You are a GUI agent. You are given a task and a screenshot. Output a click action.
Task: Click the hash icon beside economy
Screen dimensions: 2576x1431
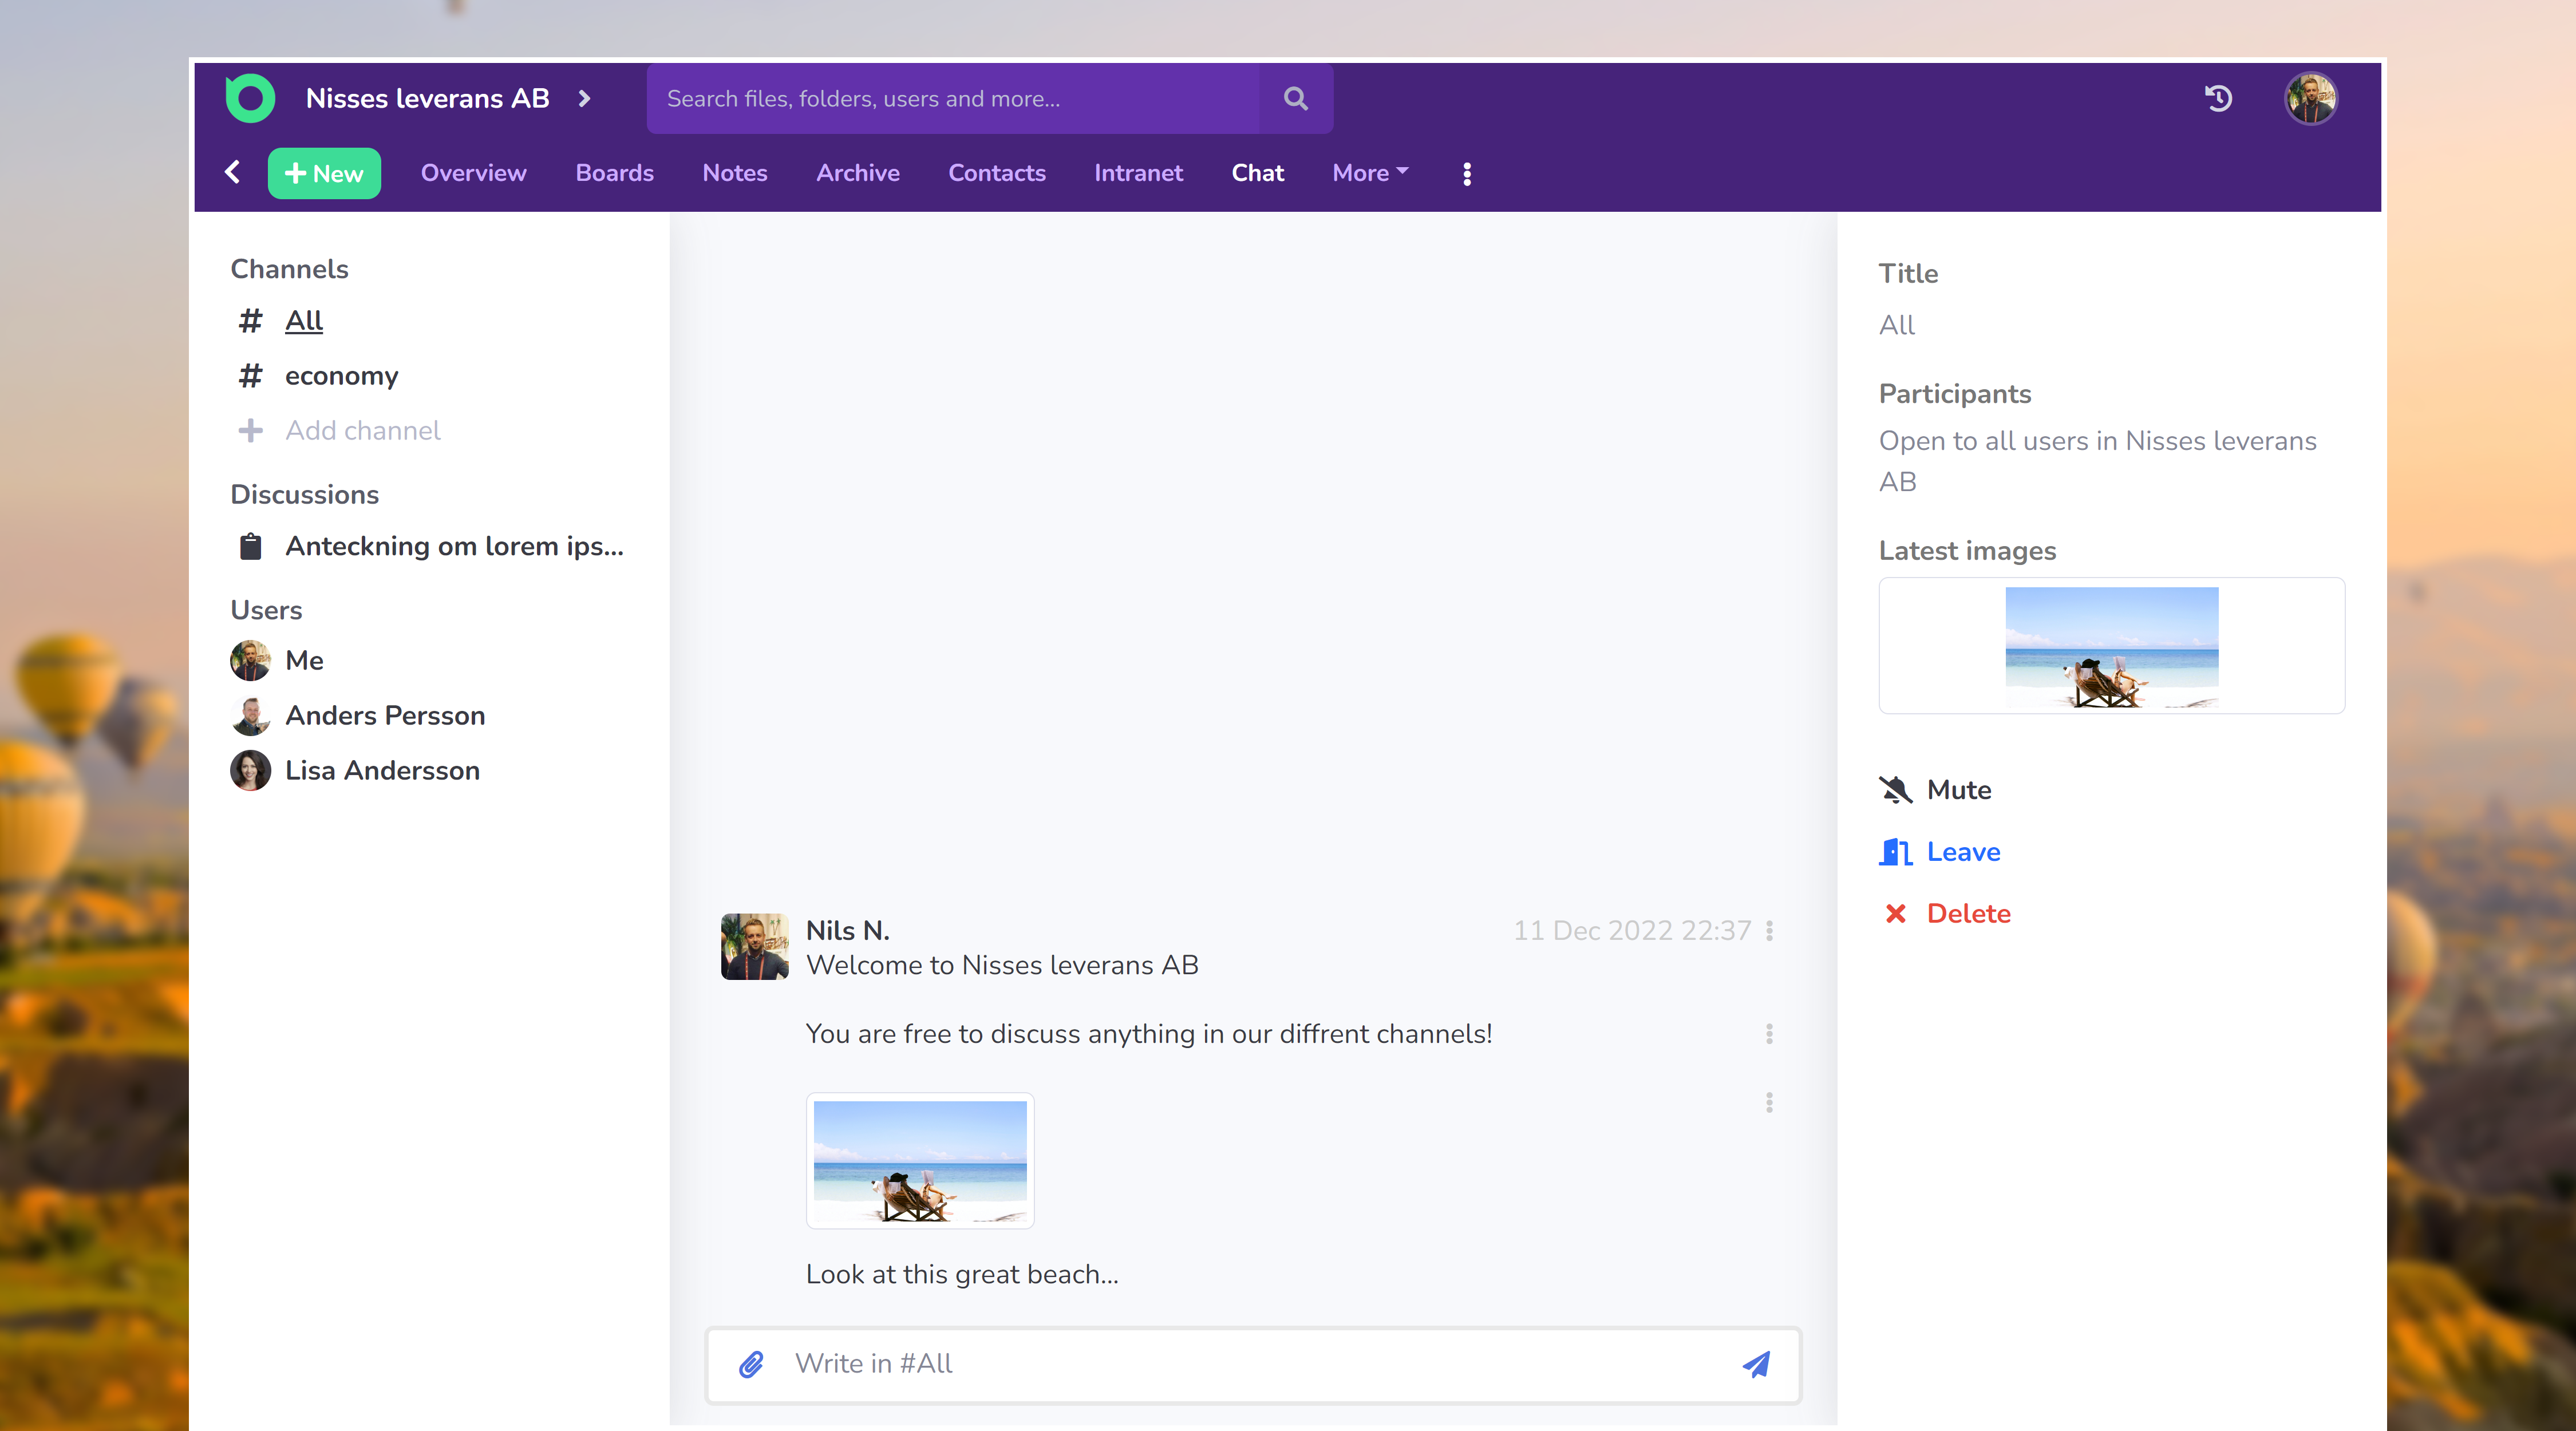[250, 376]
